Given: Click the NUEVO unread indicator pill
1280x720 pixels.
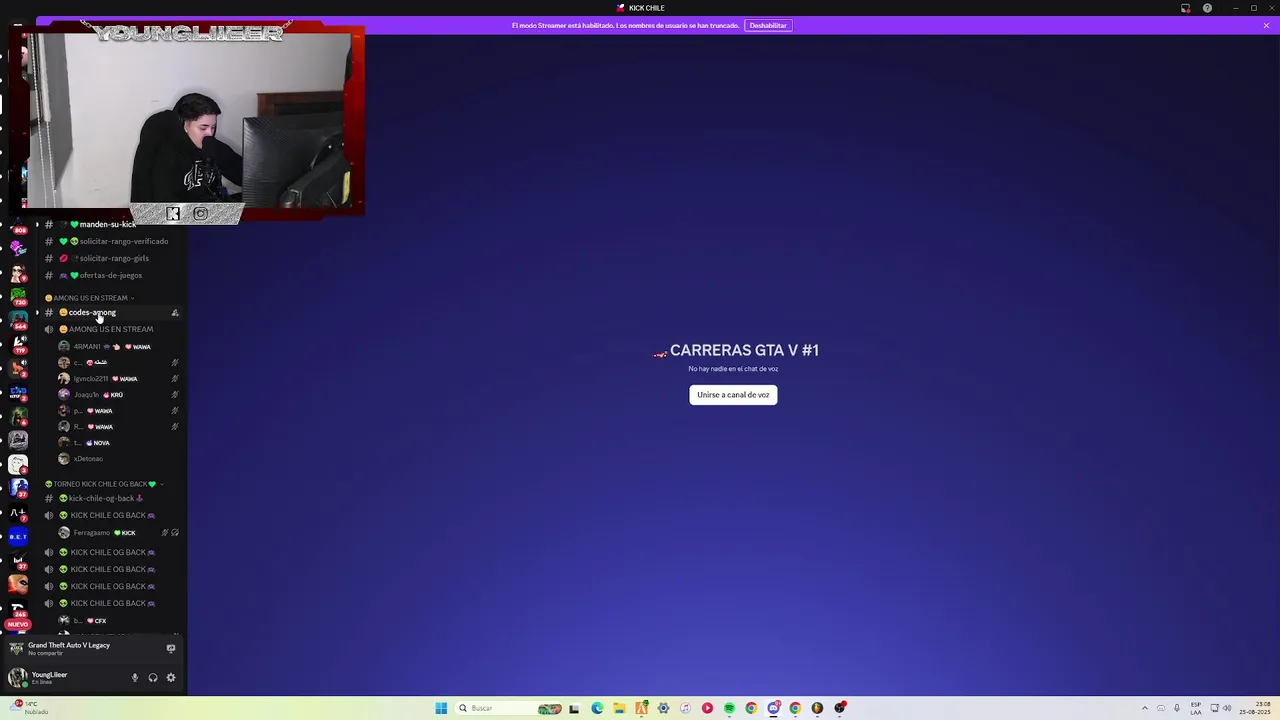Looking at the screenshot, I should (x=17, y=624).
